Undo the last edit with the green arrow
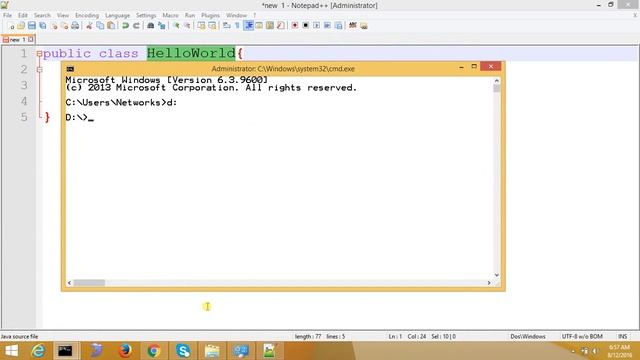The image size is (640, 360). pos(125,26)
